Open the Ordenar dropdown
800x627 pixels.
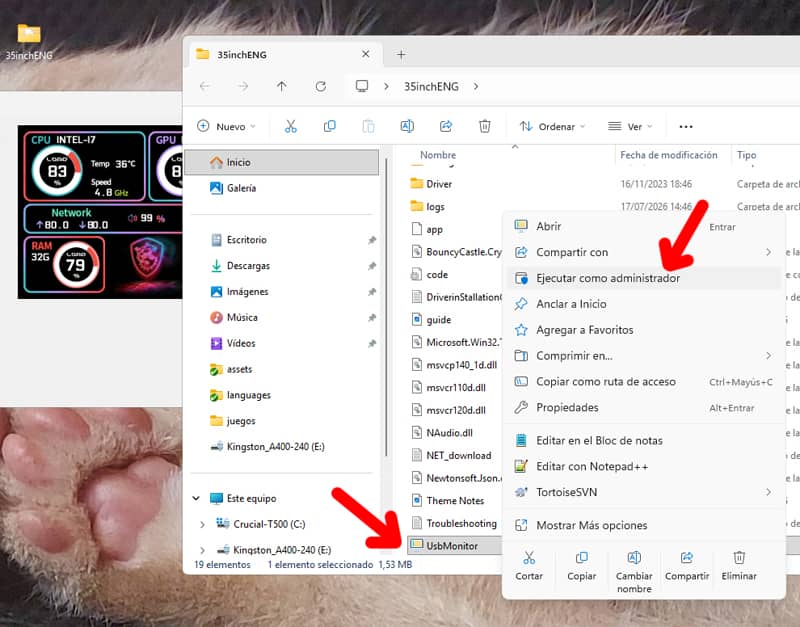(x=552, y=127)
